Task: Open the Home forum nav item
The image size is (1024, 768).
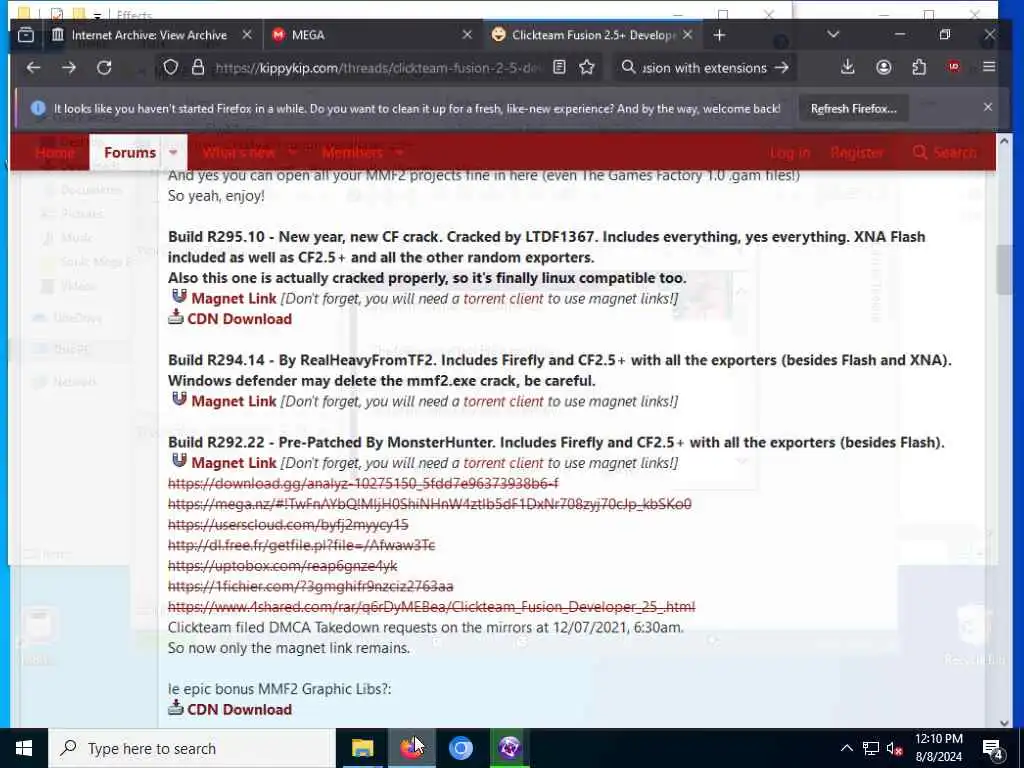Action: tap(55, 152)
